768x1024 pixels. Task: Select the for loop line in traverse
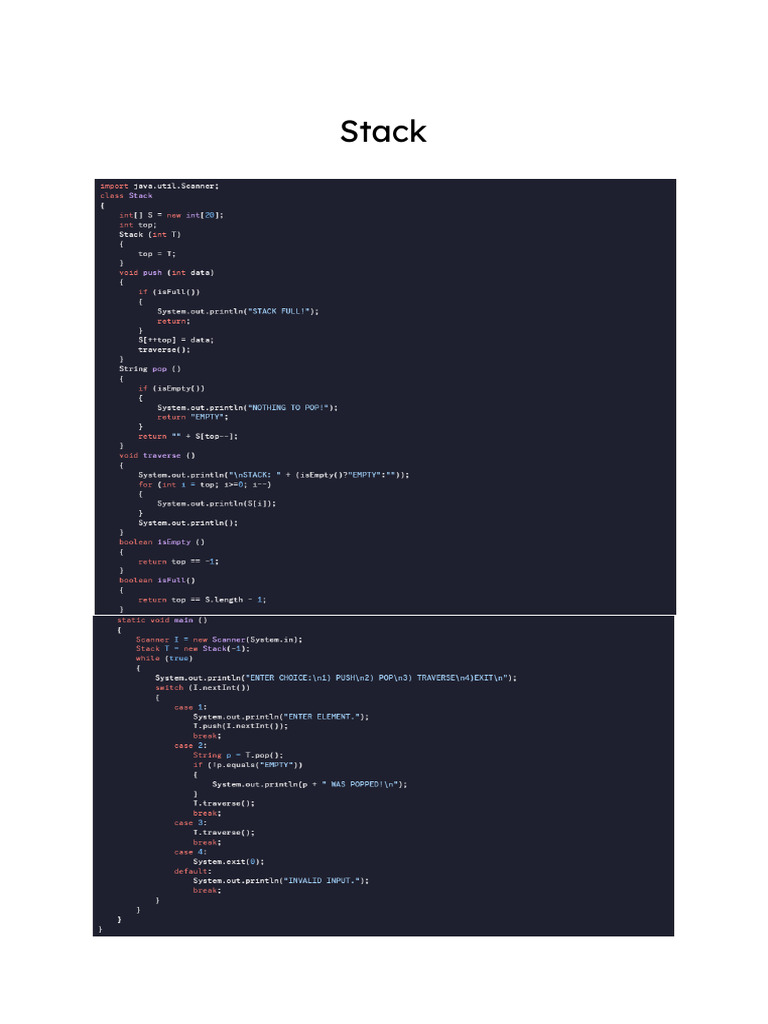click(x=204, y=485)
